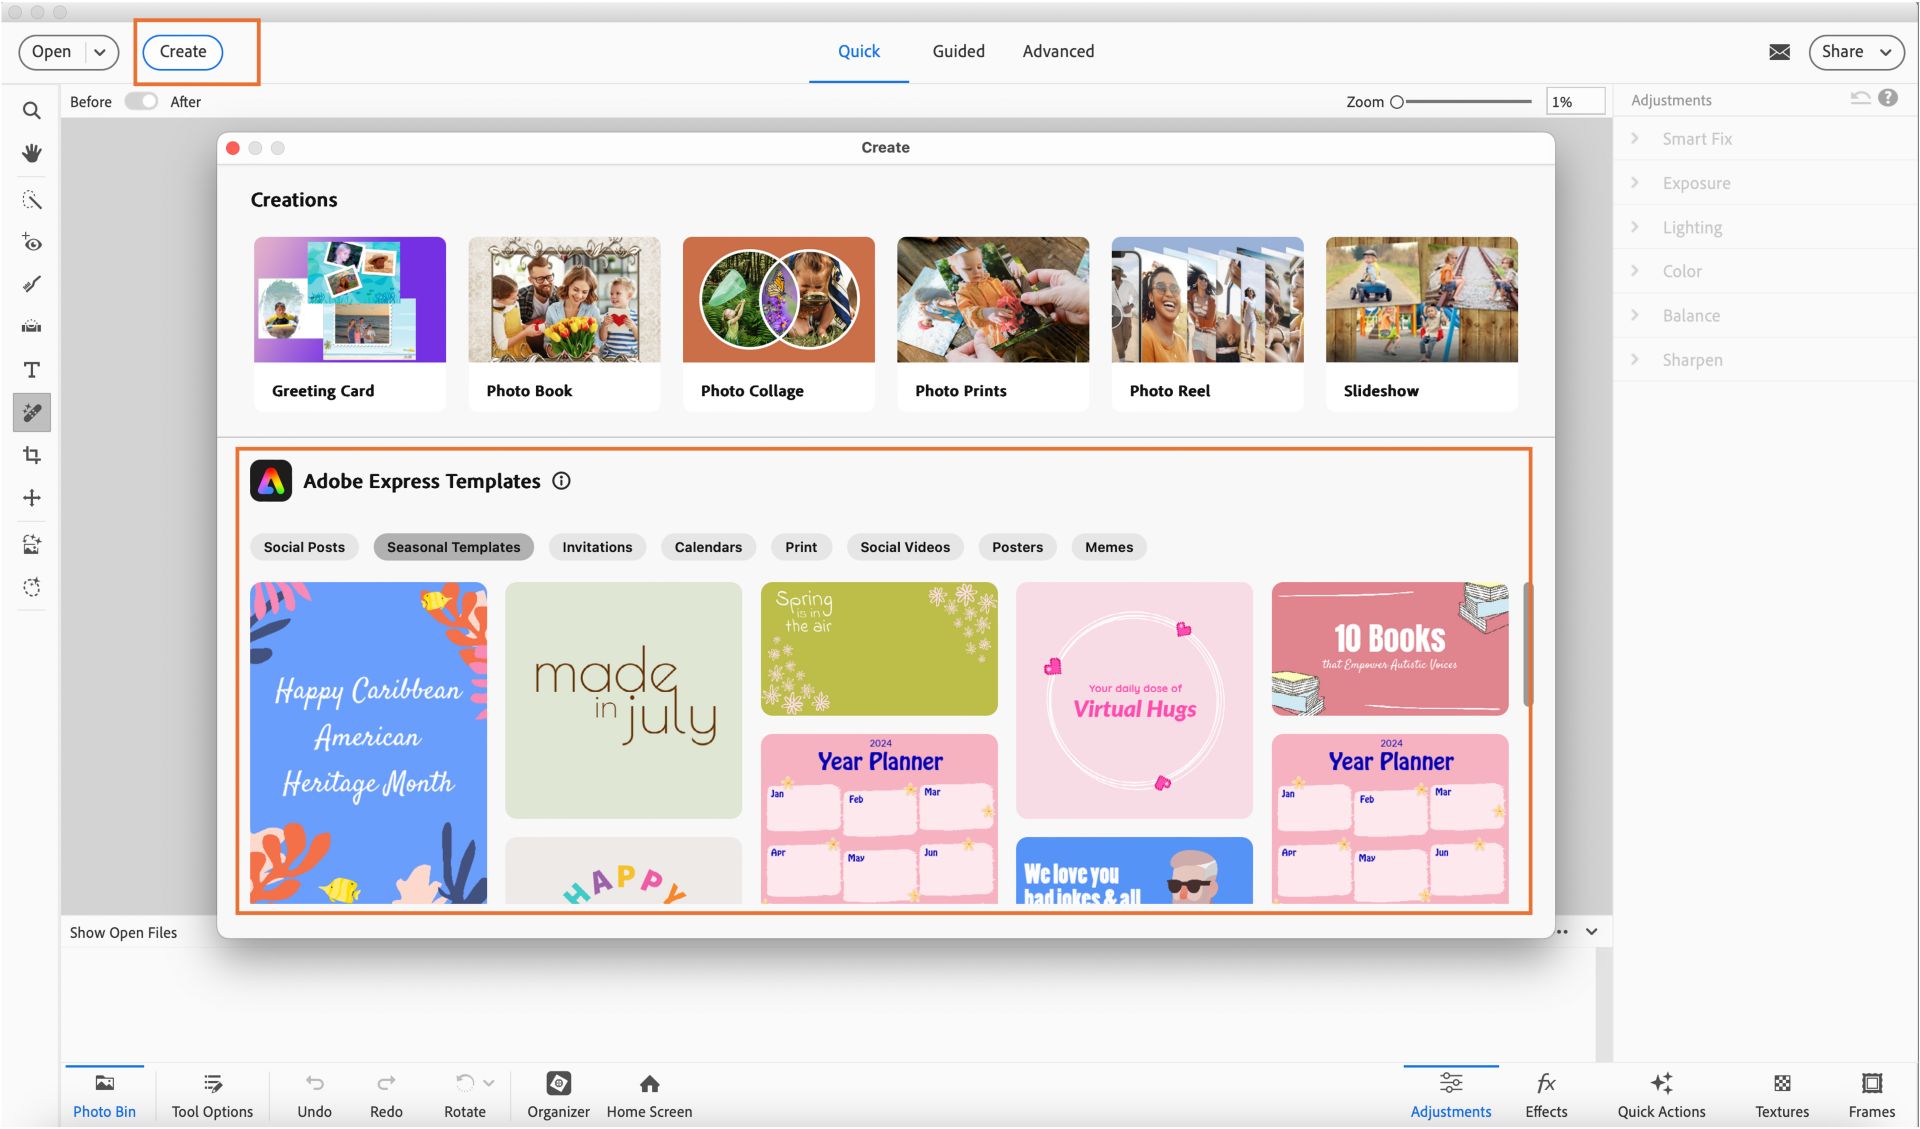The width and height of the screenshot is (1920, 1129).
Task: Select the Crop tool
Action: point(31,455)
